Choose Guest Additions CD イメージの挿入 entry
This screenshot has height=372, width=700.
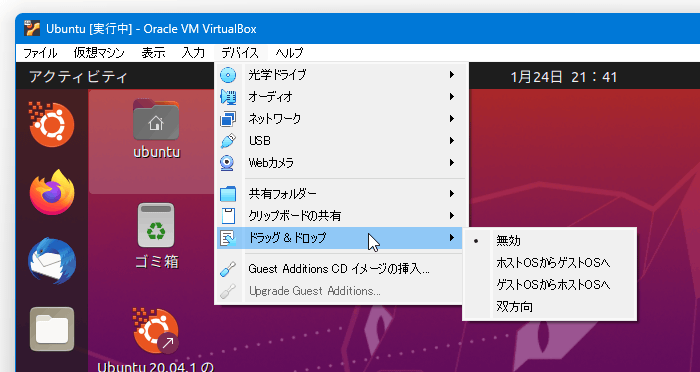[339, 269]
